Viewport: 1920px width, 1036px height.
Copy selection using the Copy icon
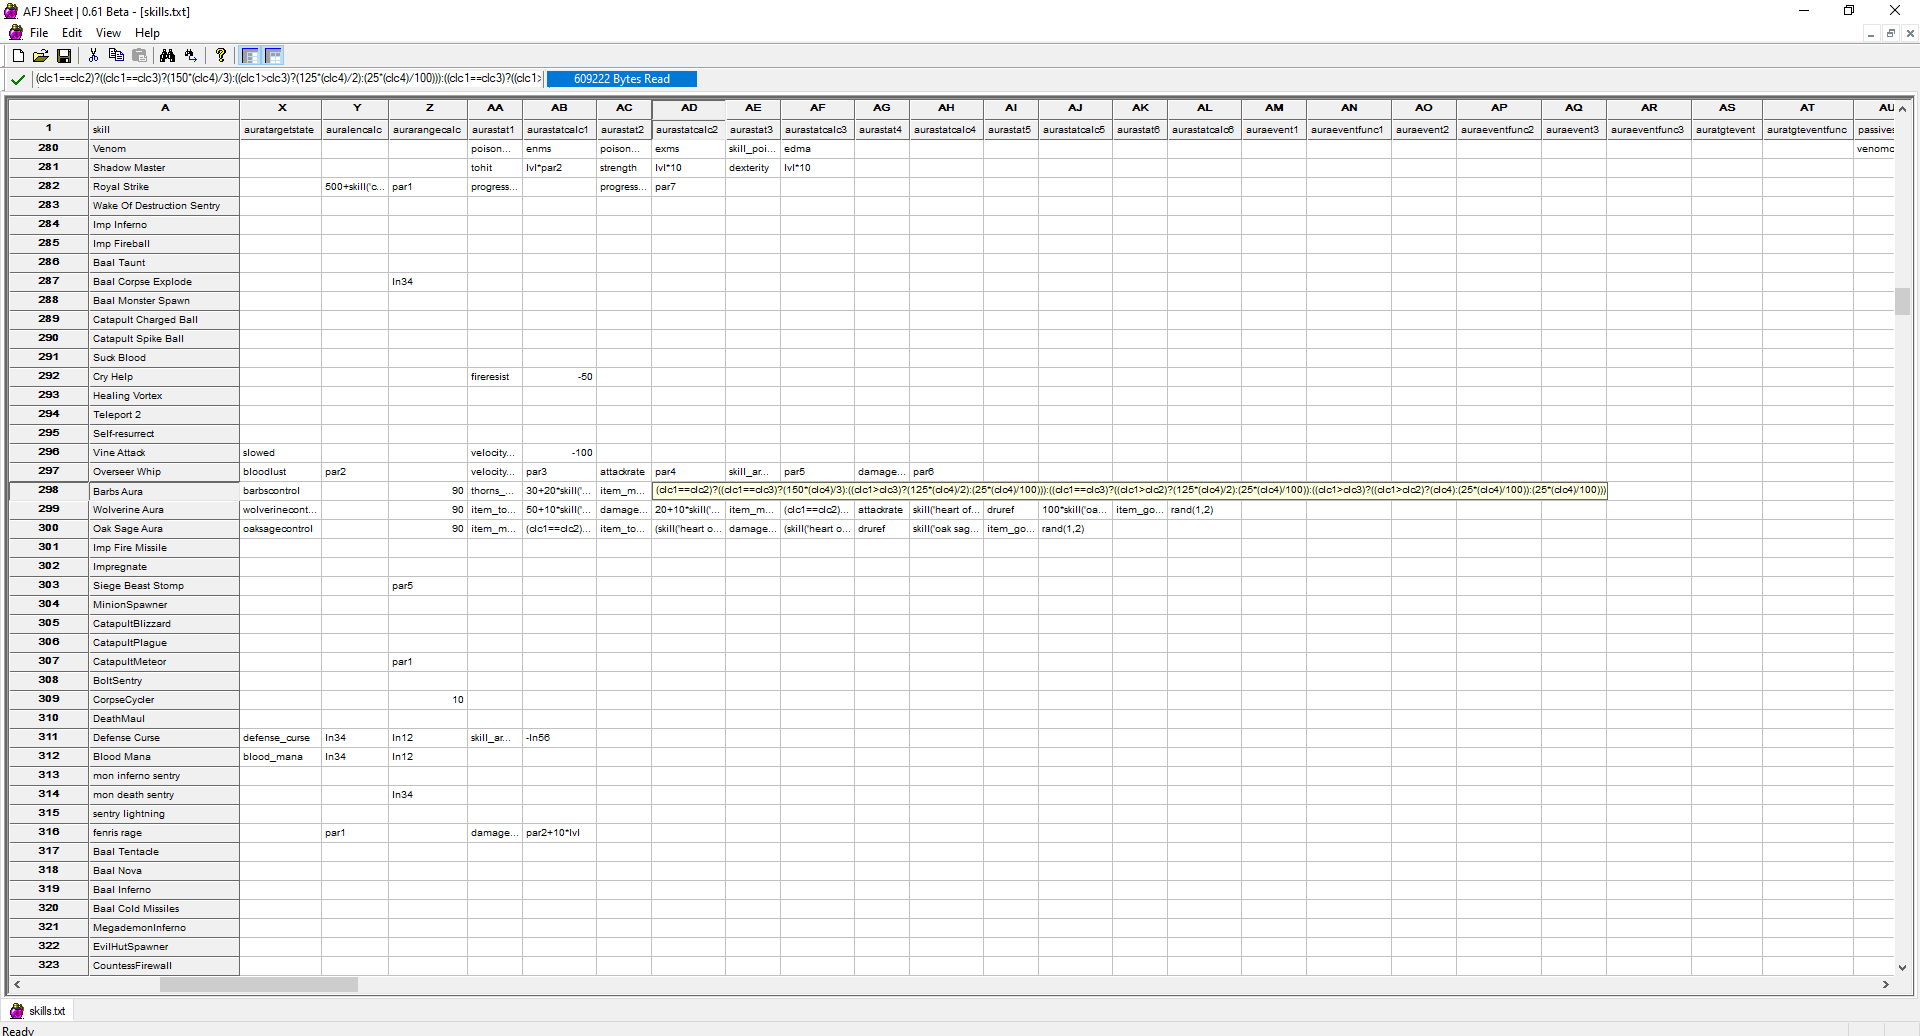[x=116, y=56]
